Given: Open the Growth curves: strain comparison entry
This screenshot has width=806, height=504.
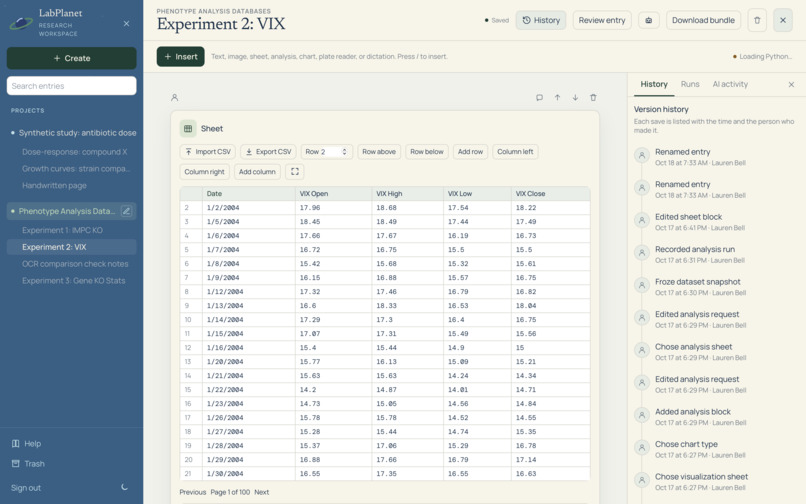Looking at the screenshot, I should tap(76, 169).
